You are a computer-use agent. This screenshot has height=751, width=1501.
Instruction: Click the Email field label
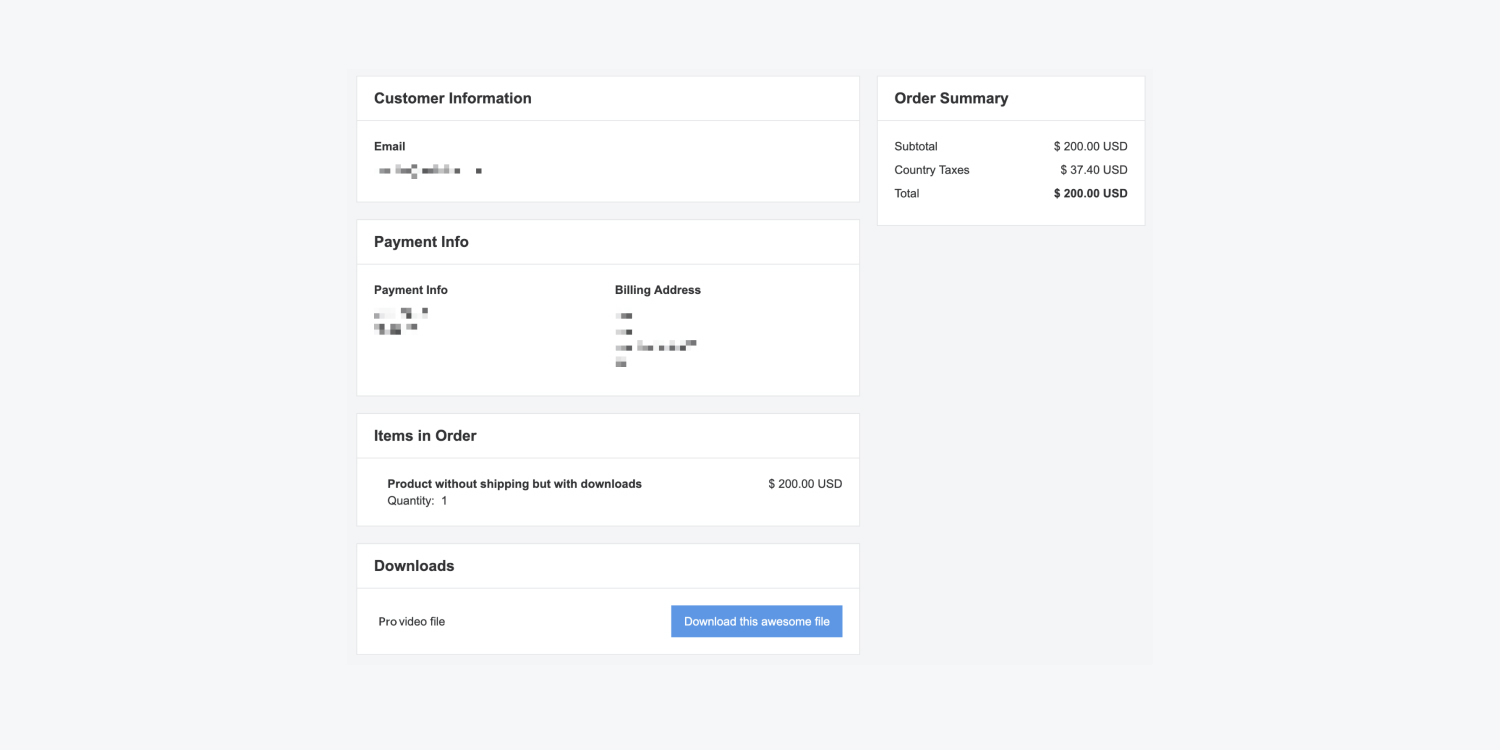point(389,146)
